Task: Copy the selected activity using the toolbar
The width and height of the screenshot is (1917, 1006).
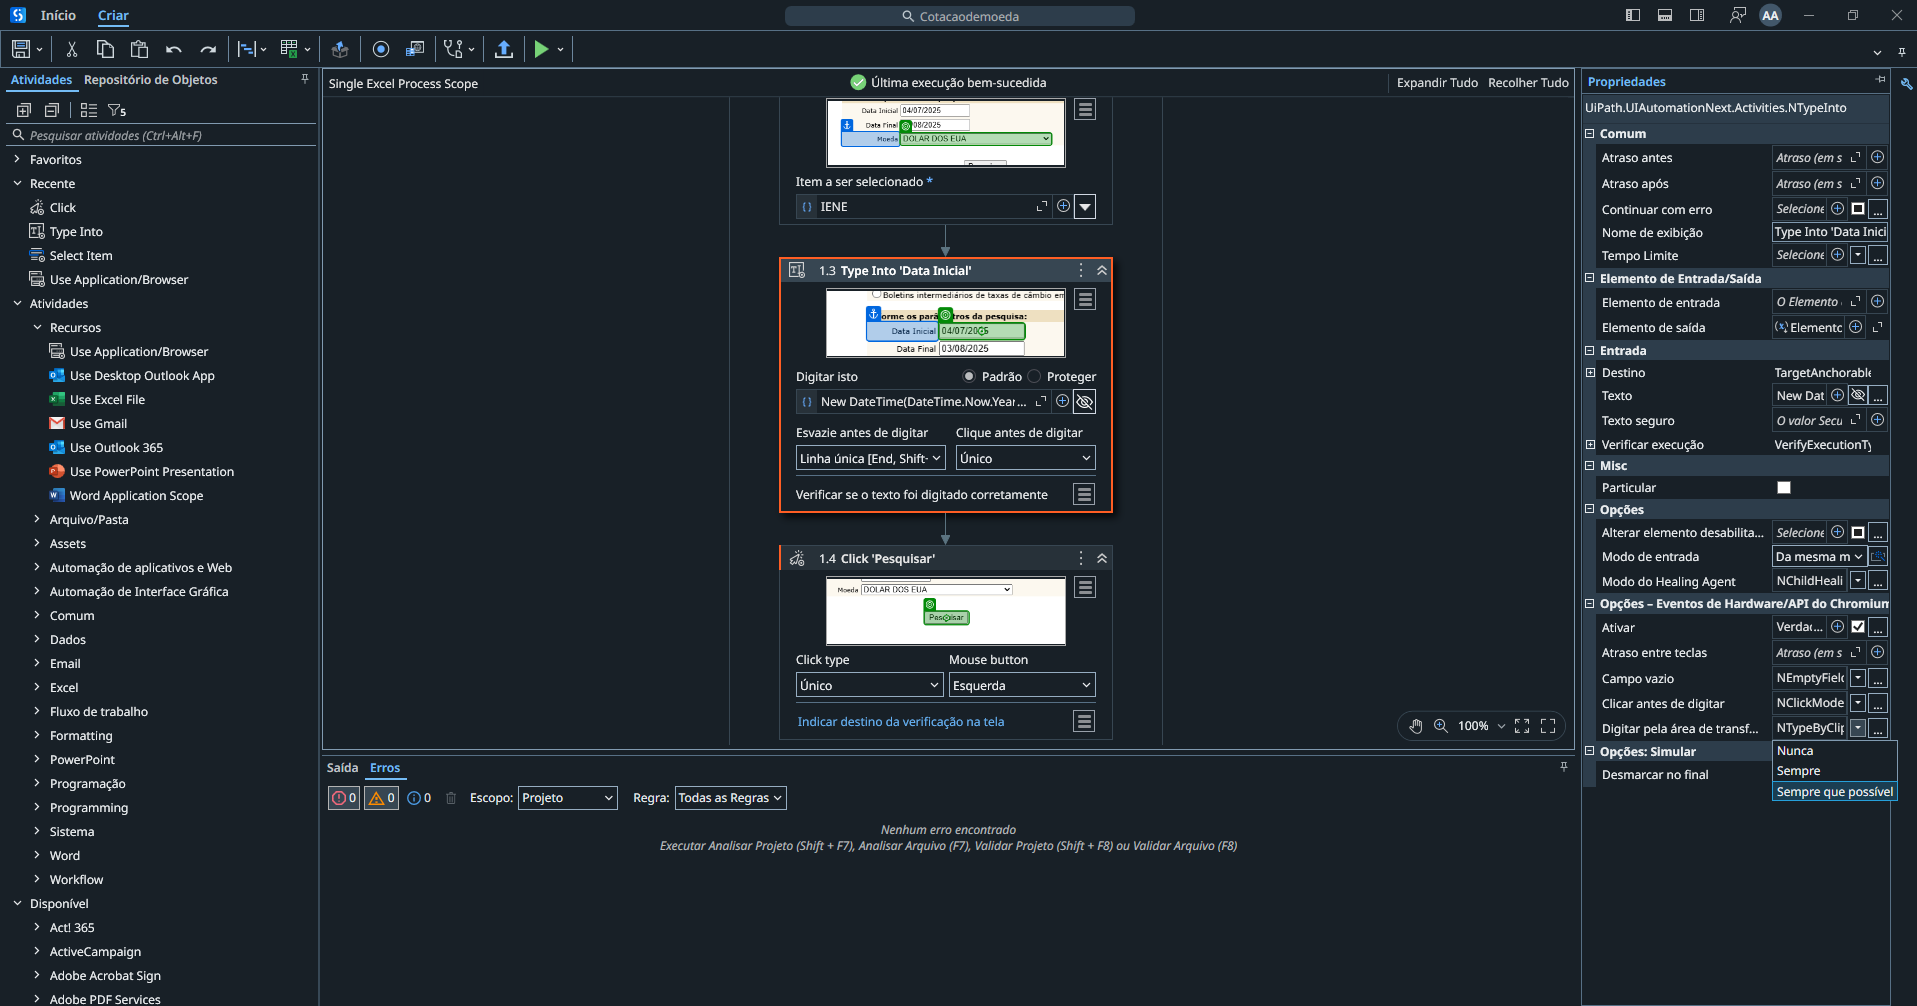Action: 105,49
